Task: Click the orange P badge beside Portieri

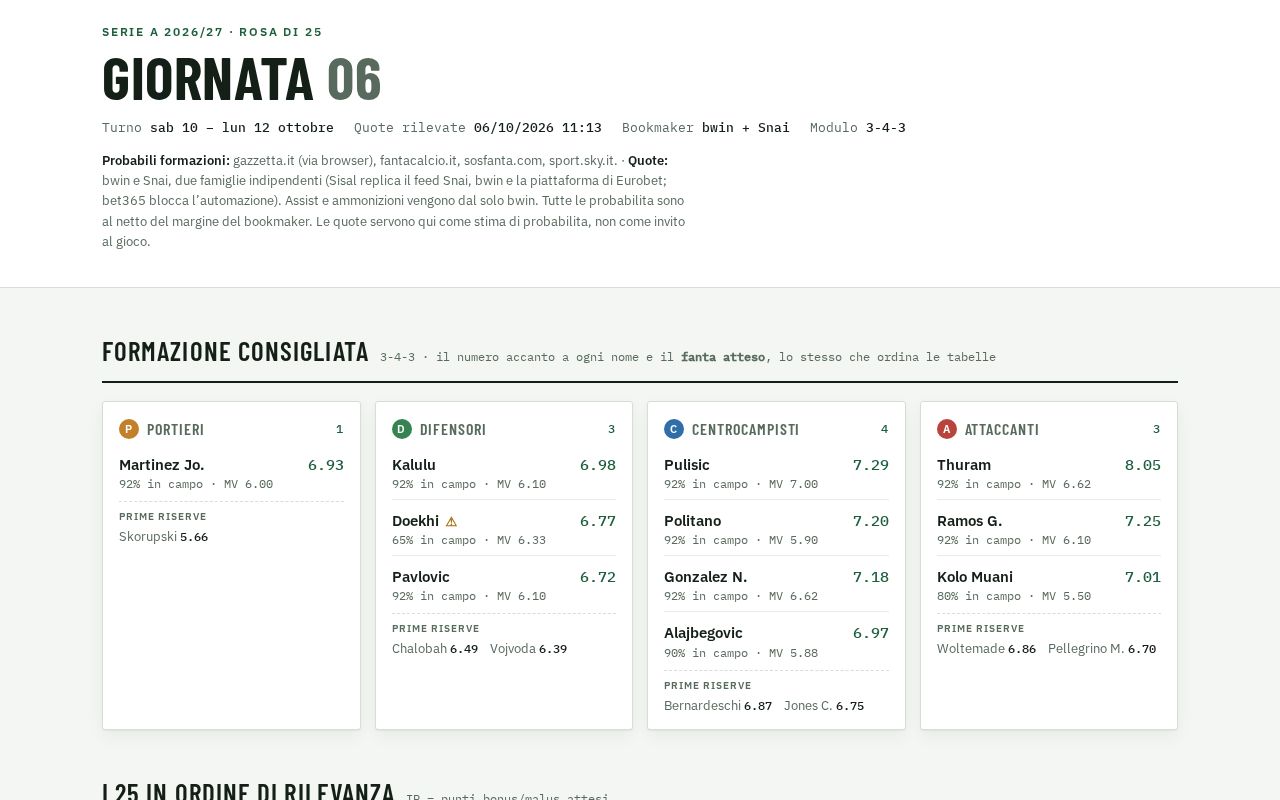Action: pos(129,429)
